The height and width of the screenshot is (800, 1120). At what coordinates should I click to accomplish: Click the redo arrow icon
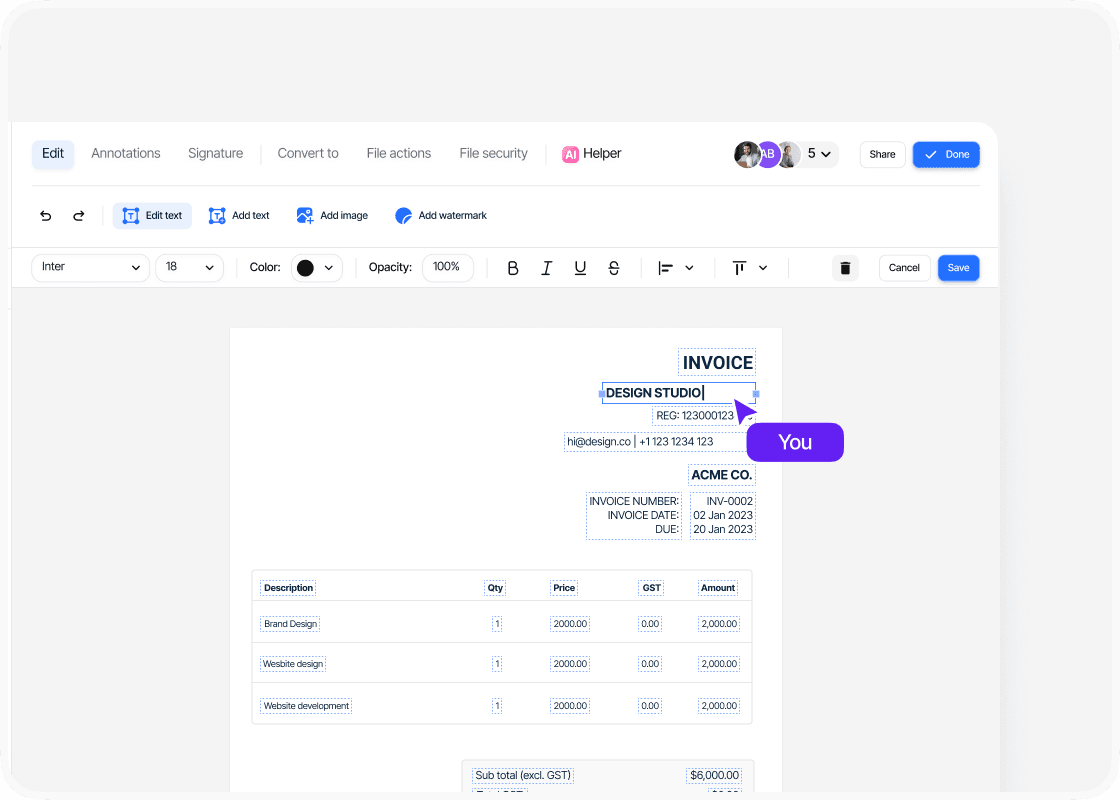[79, 216]
